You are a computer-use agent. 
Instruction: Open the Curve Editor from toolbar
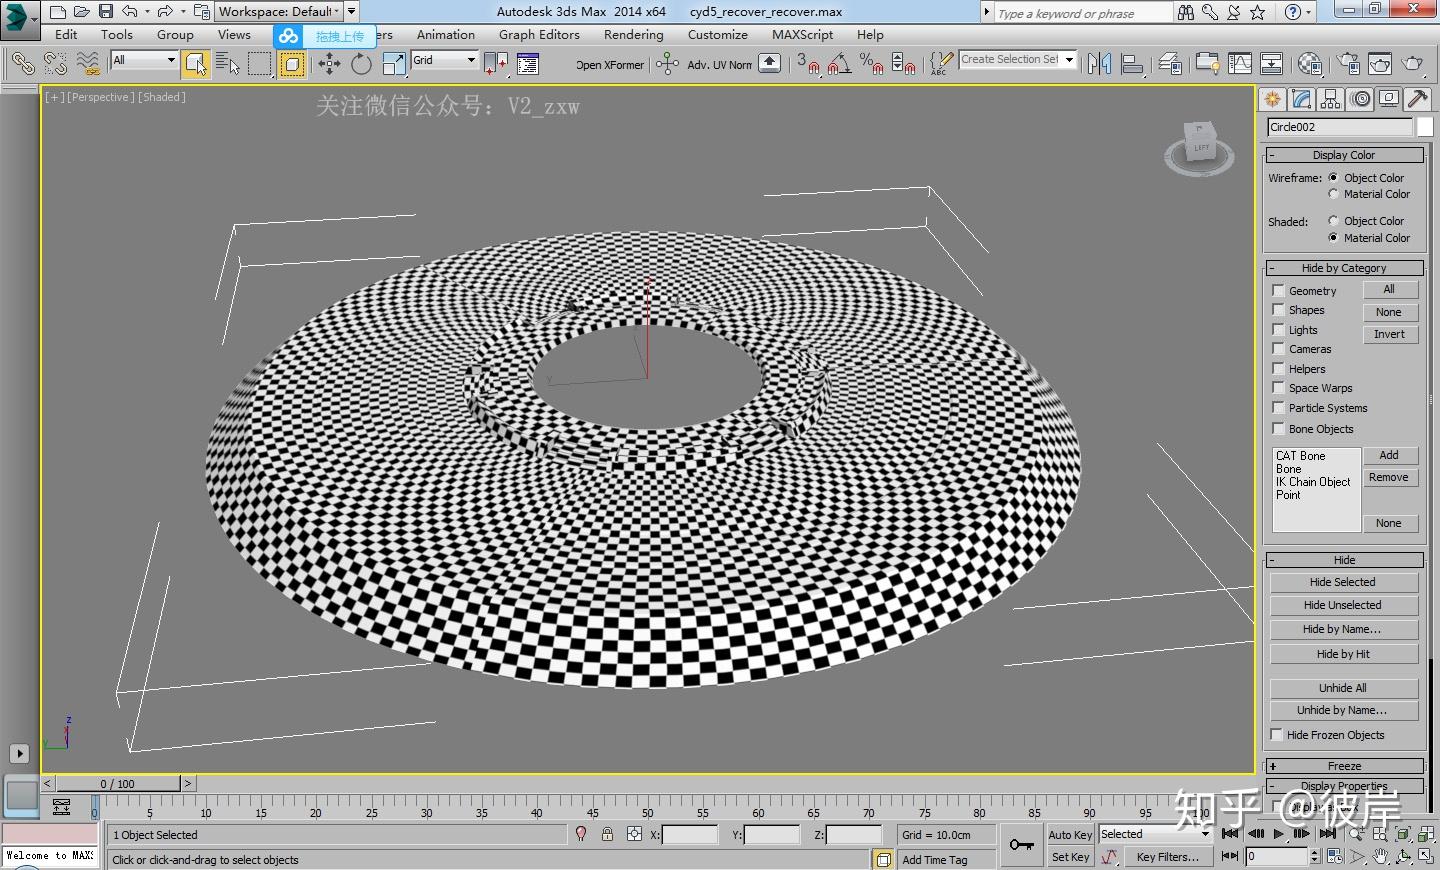pyautogui.click(x=1240, y=65)
